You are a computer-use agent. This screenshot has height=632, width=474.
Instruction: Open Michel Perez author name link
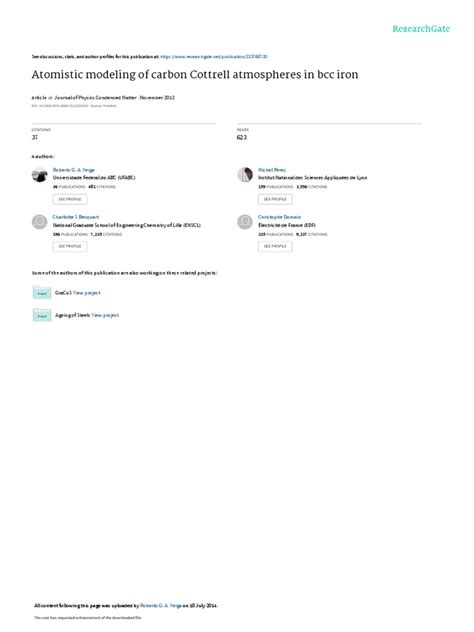point(272,170)
